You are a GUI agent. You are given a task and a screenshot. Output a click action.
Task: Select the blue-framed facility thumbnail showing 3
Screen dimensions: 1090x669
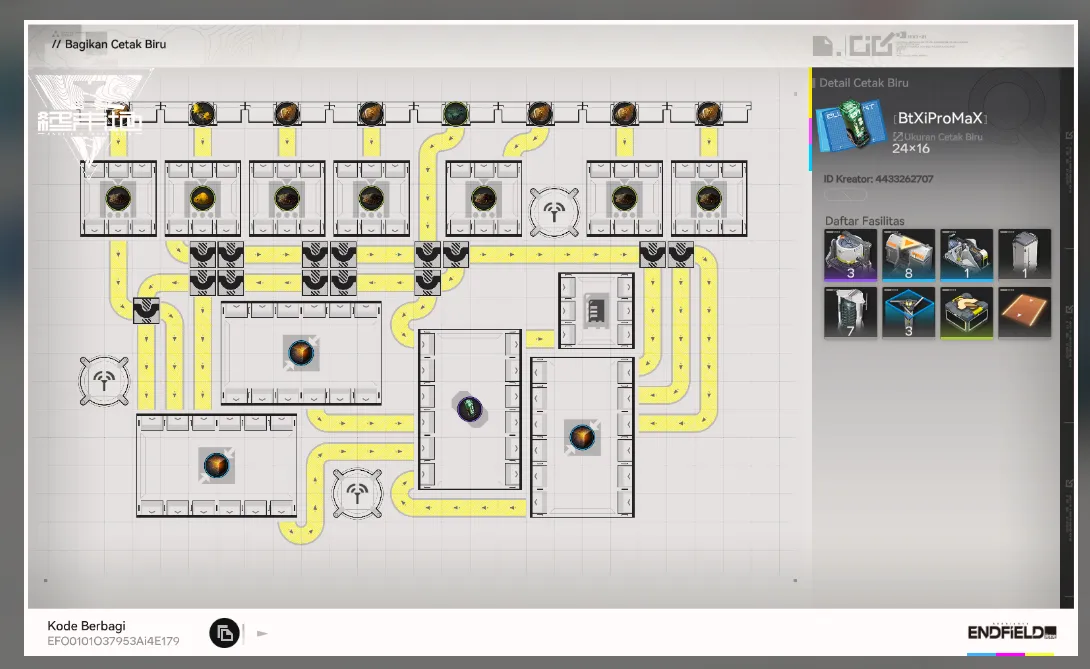[x=908, y=313]
